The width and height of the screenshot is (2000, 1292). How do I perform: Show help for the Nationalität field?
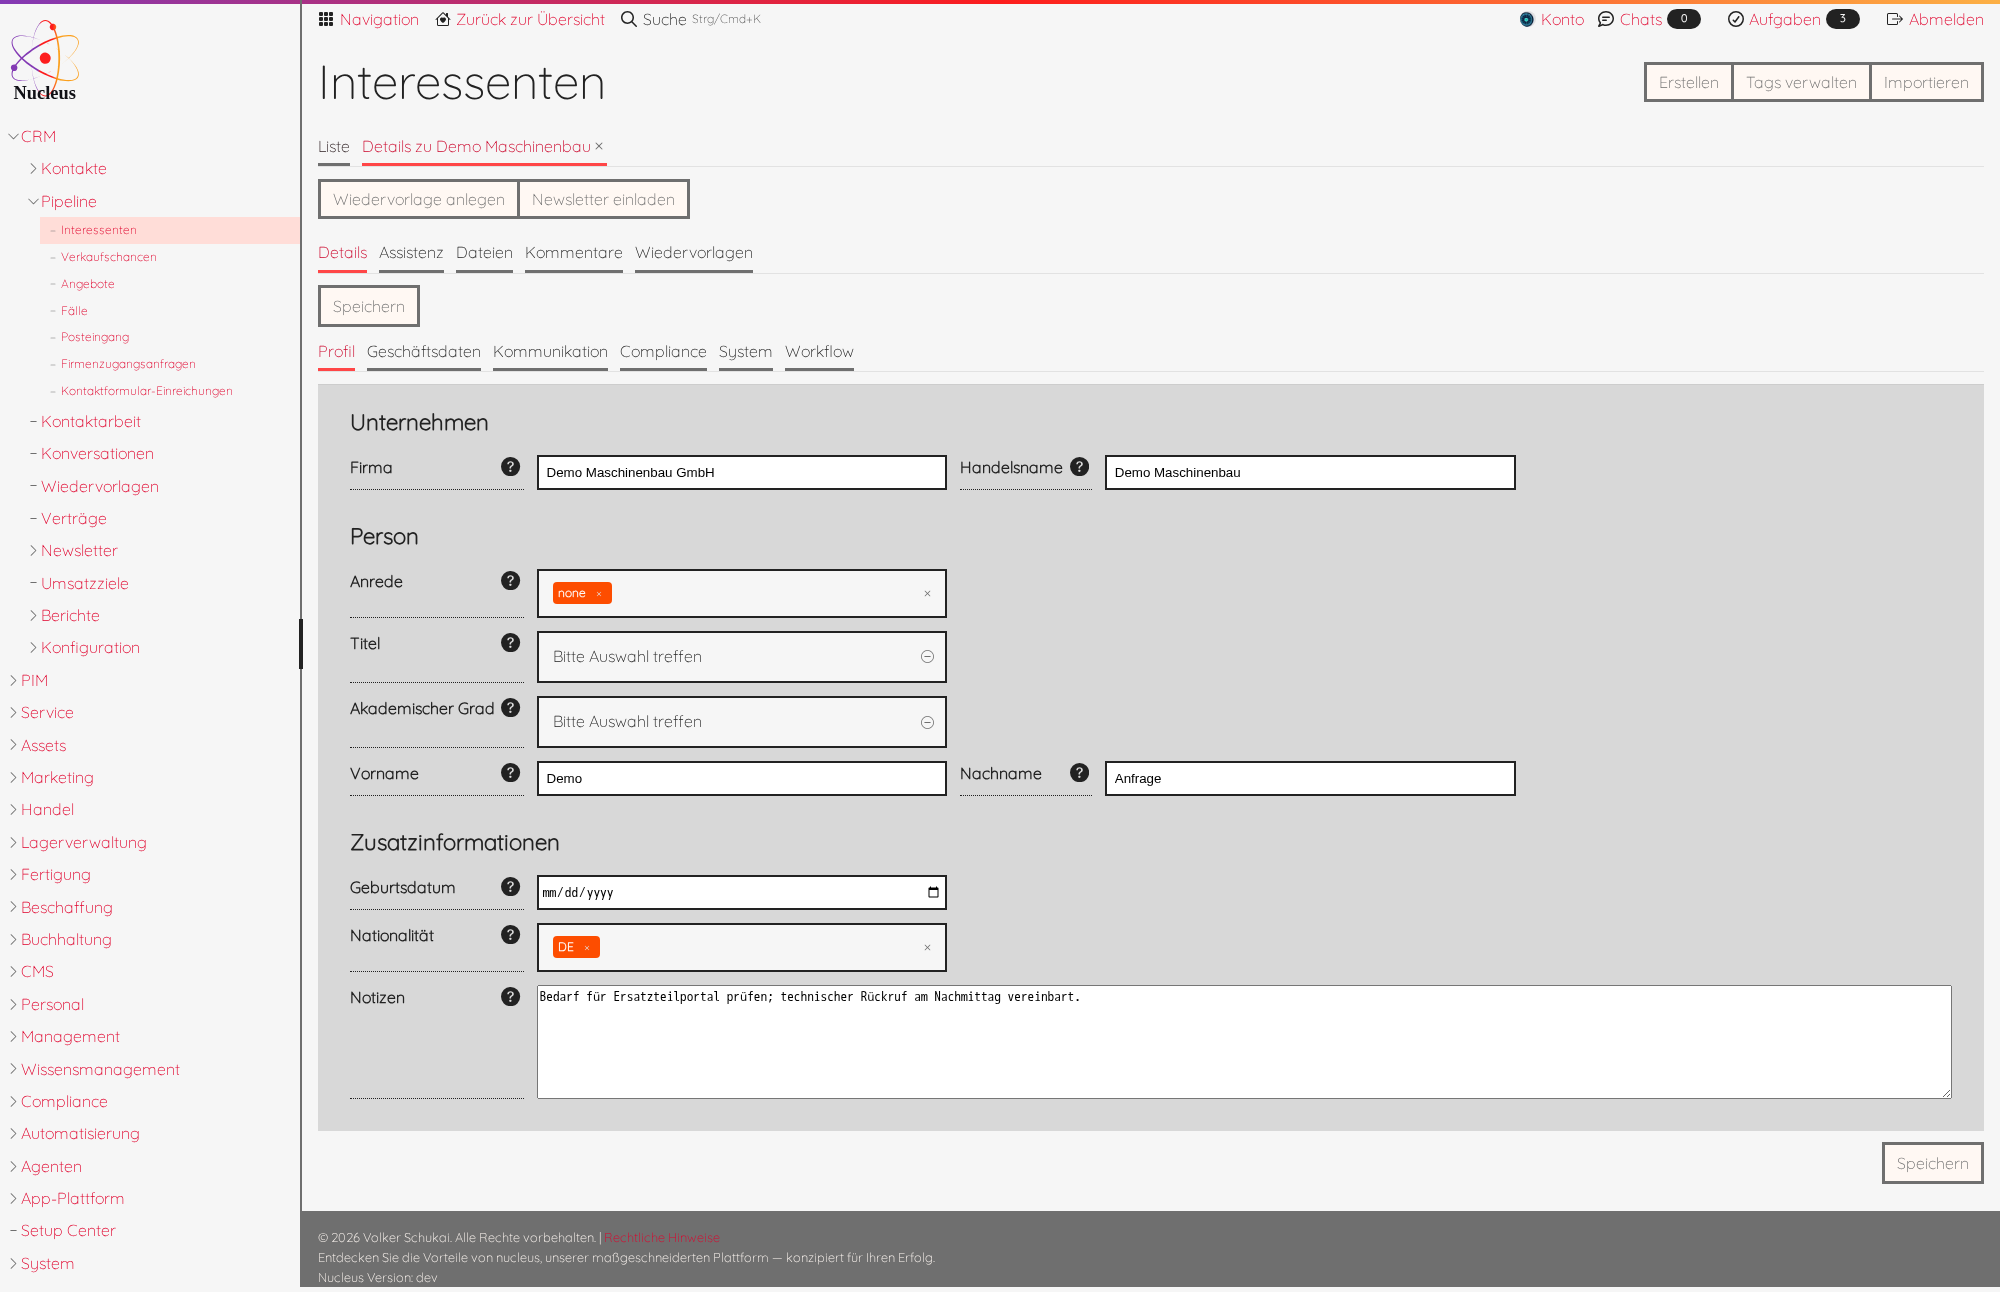tap(511, 935)
